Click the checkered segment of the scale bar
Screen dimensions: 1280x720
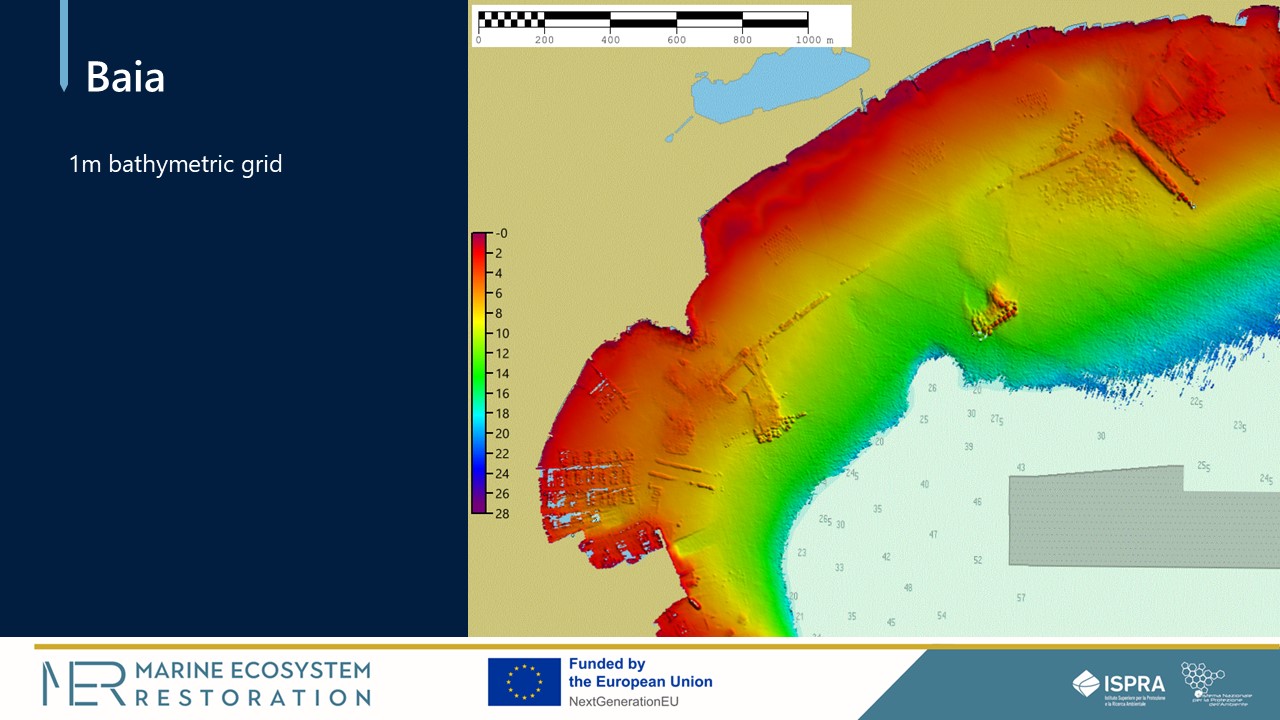coord(511,19)
